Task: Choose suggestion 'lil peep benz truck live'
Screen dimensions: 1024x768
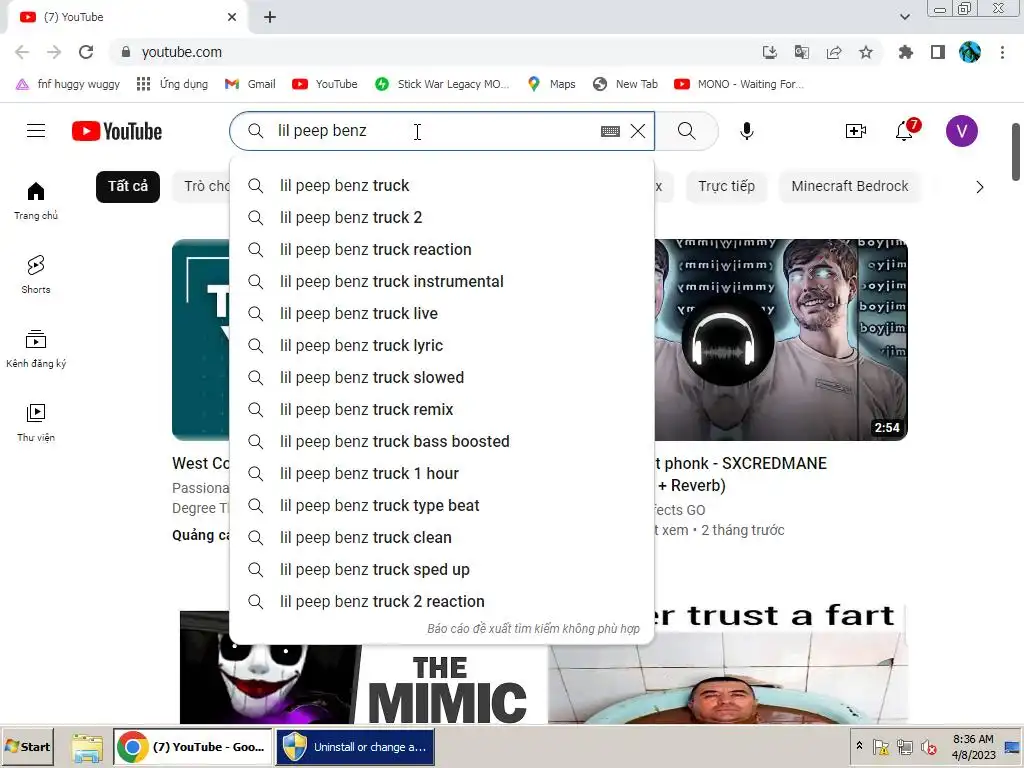Action: [442, 313]
